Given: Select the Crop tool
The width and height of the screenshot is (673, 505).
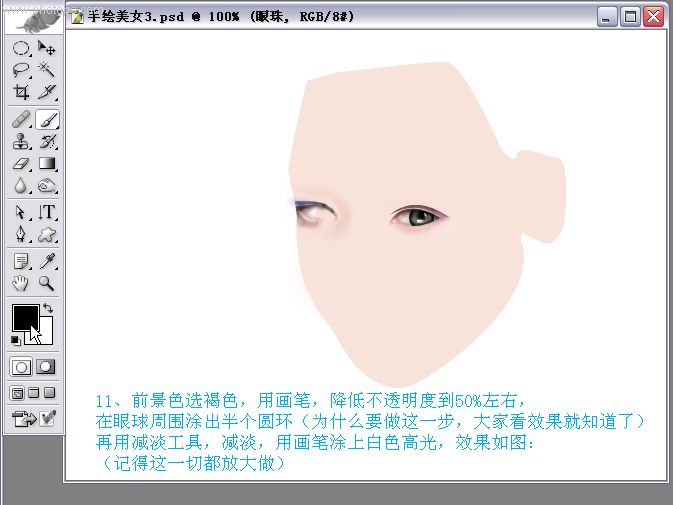Looking at the screenshot, I should tap(21, 92).
